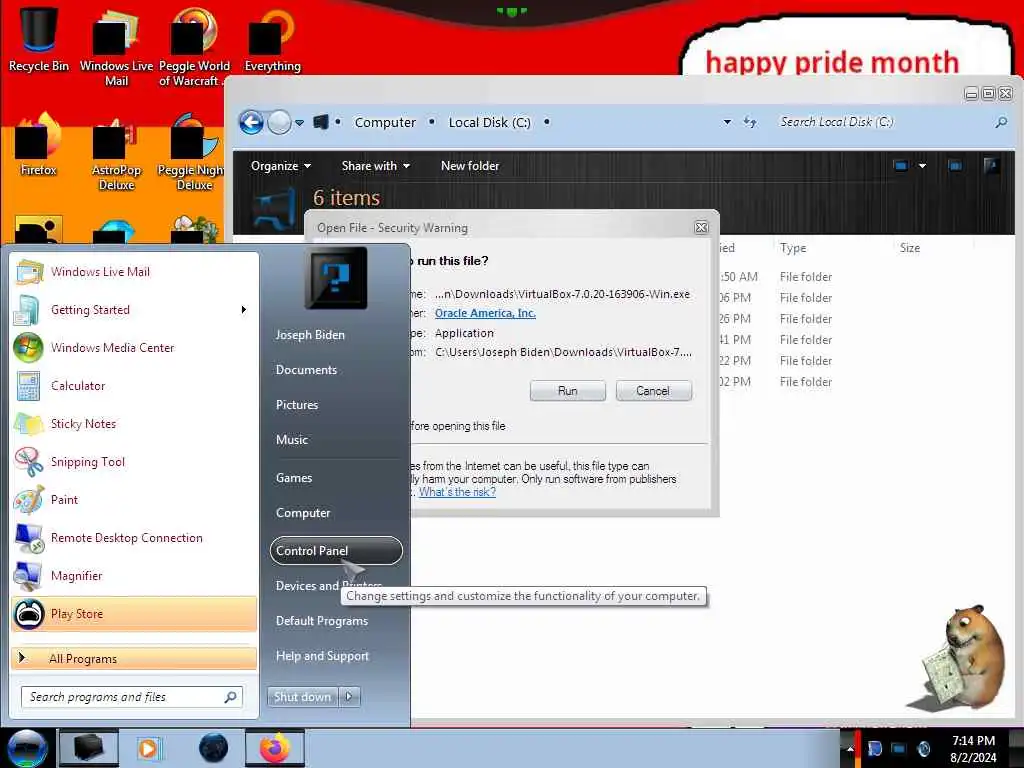
Task: Open recent locations dropdown beside navigation arrows
Action: pyautogui.click(x=299, y=123)
